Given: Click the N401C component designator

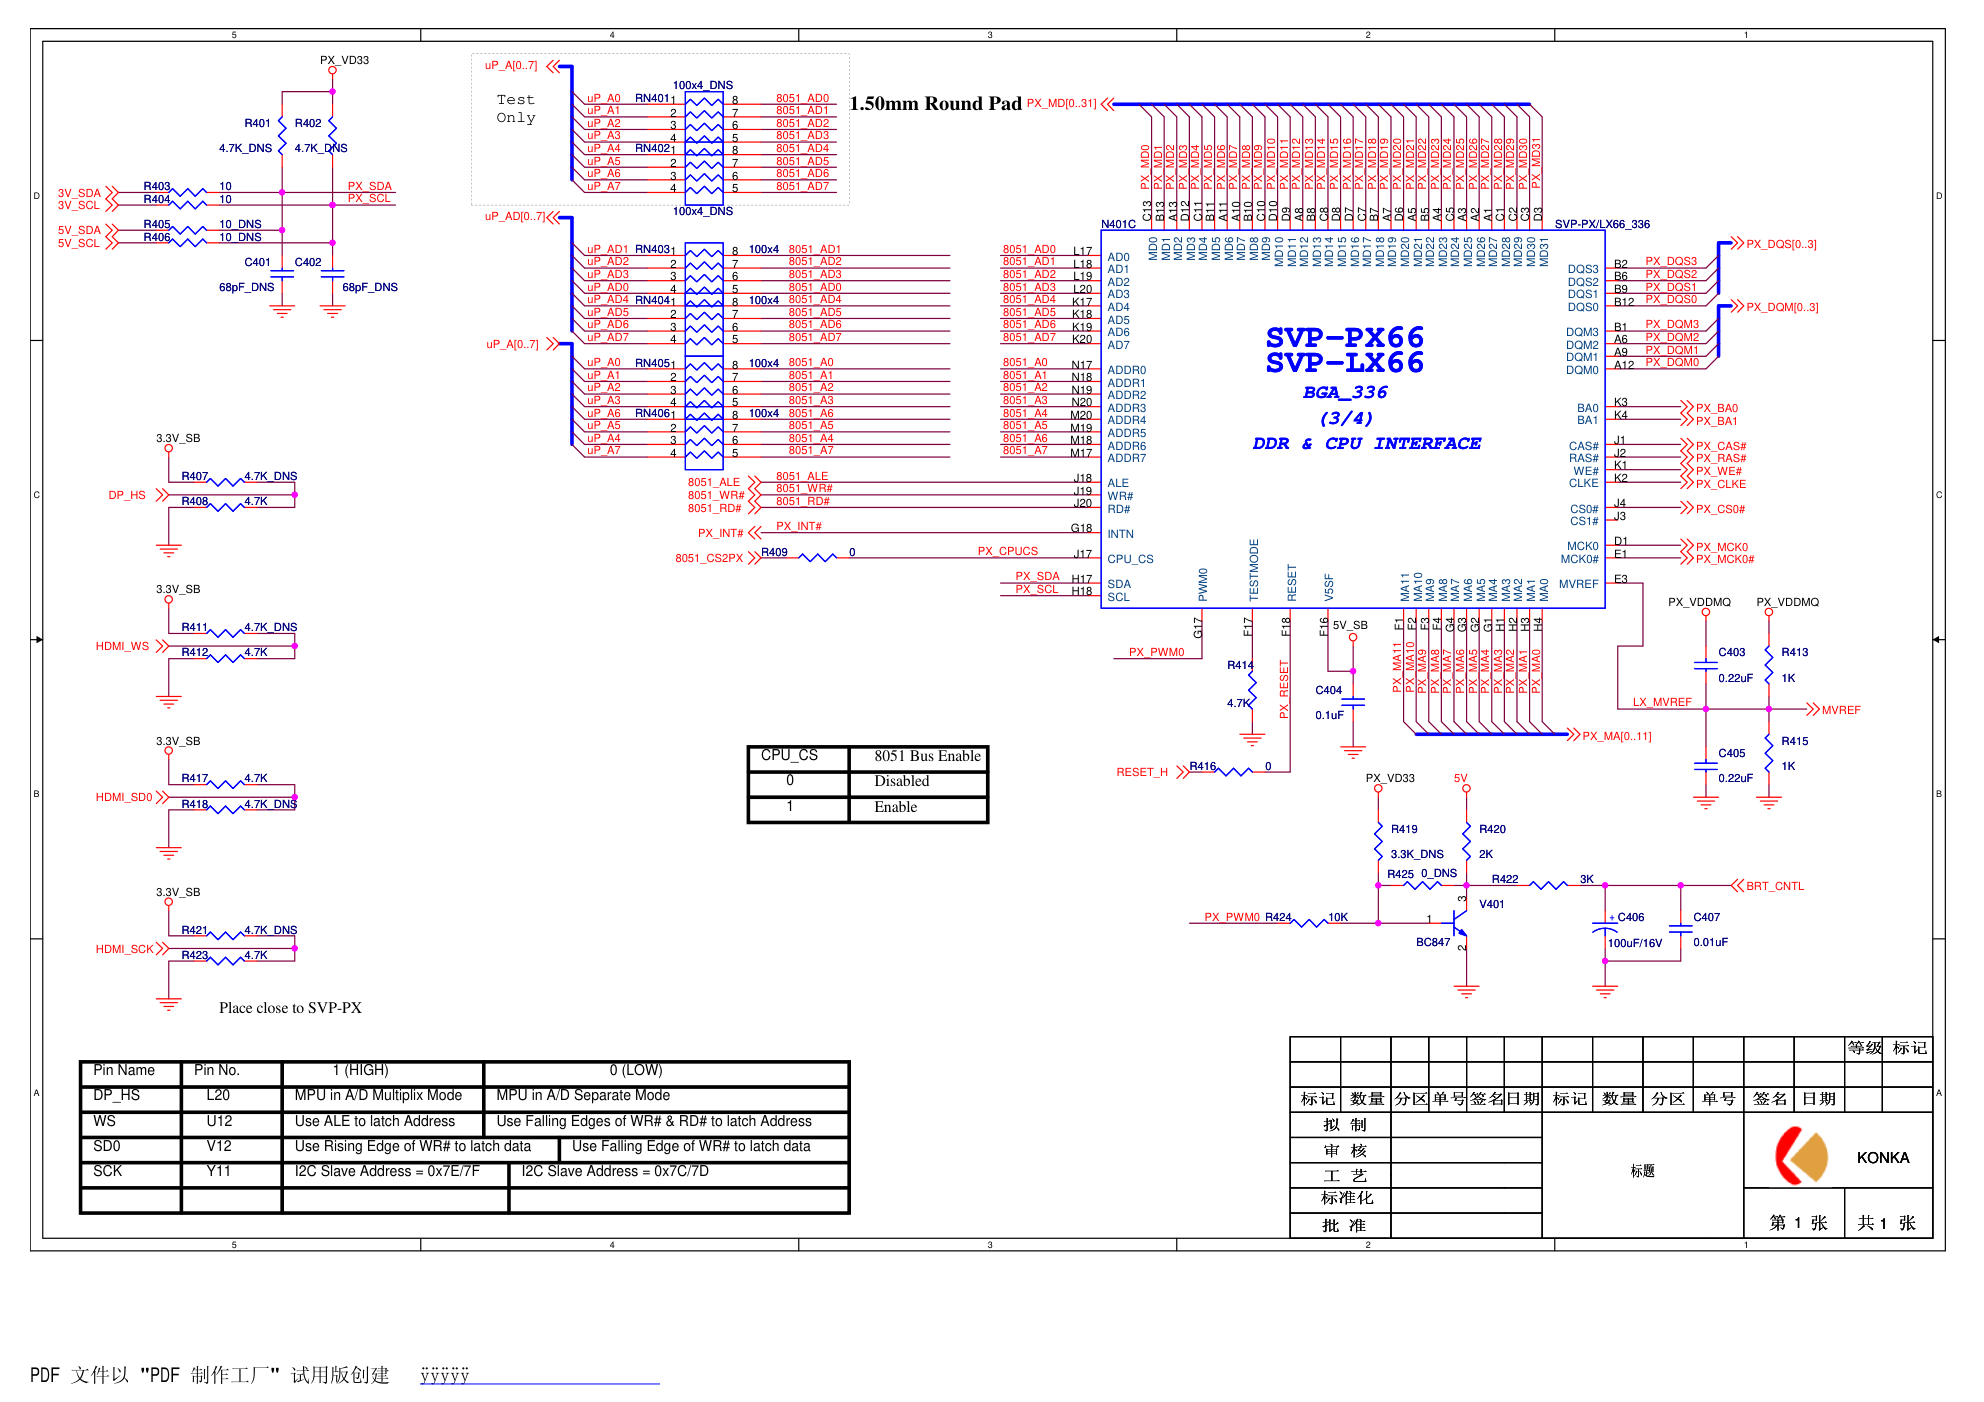Looking at the screenshot, I should tap(1118, 224).
